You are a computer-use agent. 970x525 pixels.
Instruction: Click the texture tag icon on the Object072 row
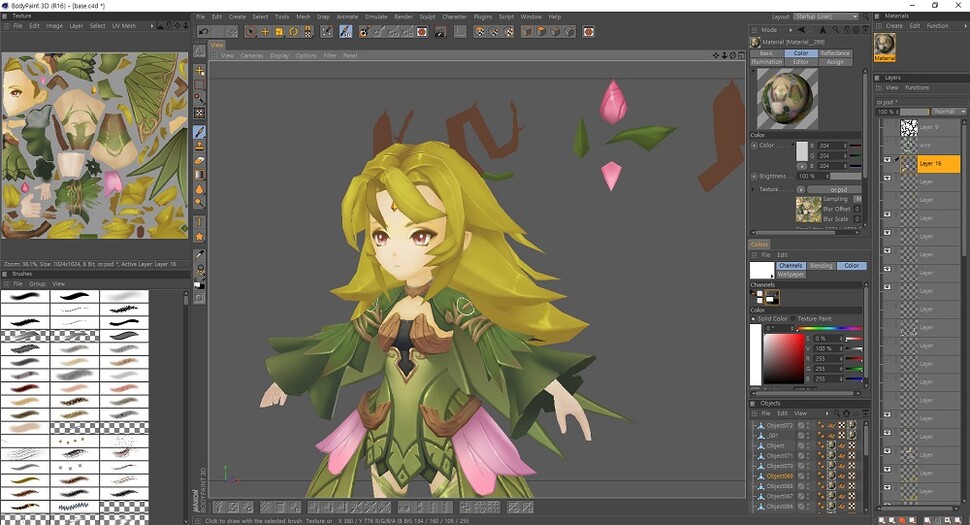(851, 425)
